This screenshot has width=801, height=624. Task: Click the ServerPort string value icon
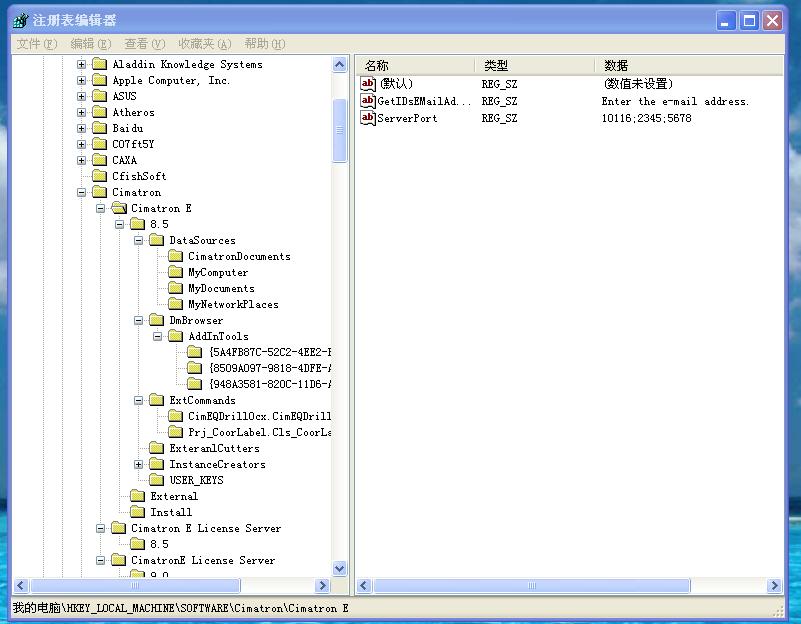368,118
